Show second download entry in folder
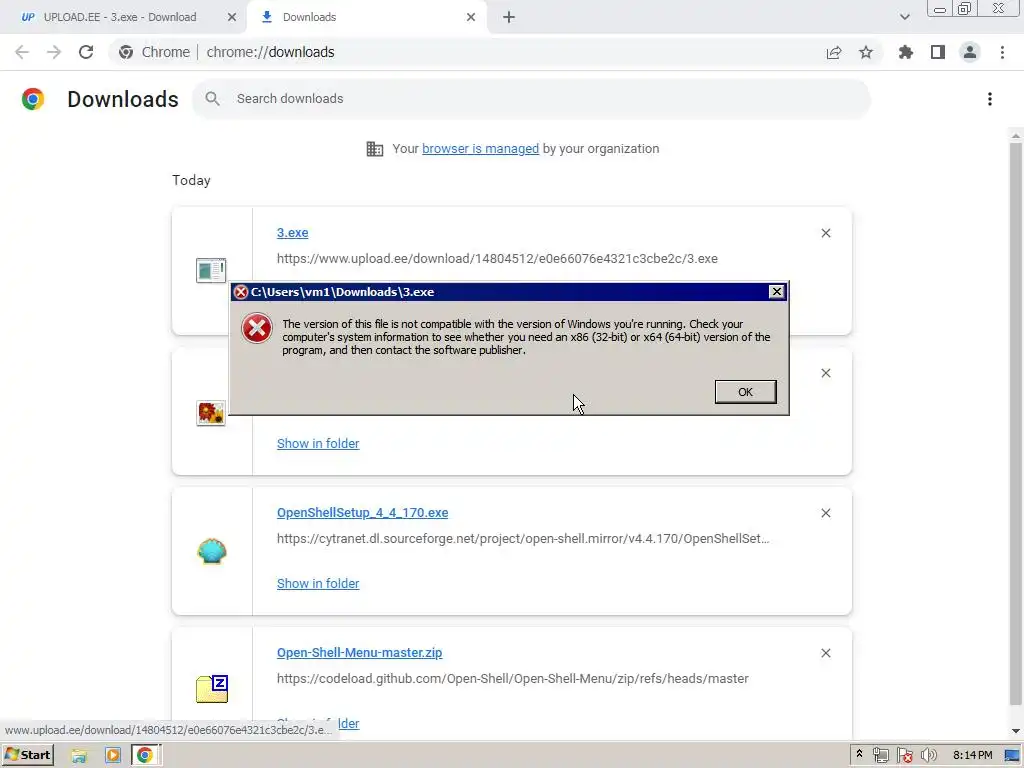This screenshot has height=768, width=1024. (x=318, y=443)
